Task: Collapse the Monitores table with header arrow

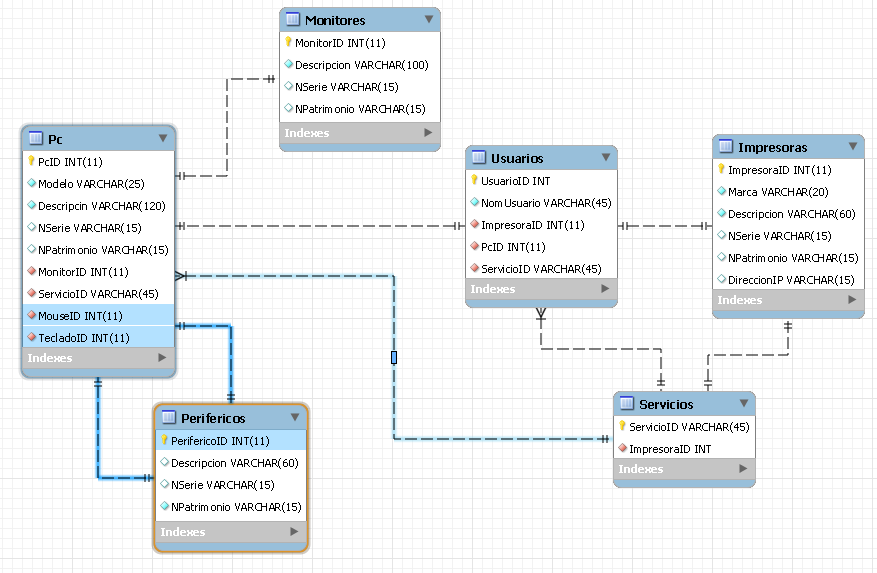Action: (428, 20)
